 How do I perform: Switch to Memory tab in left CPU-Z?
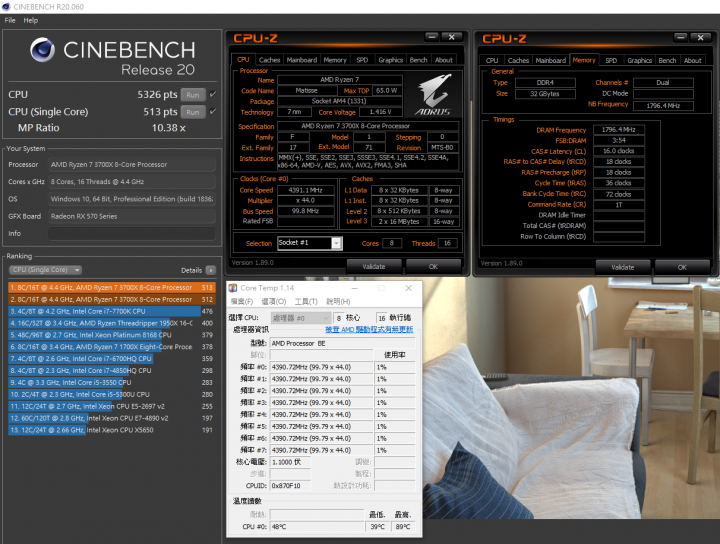tap(335, 60)
